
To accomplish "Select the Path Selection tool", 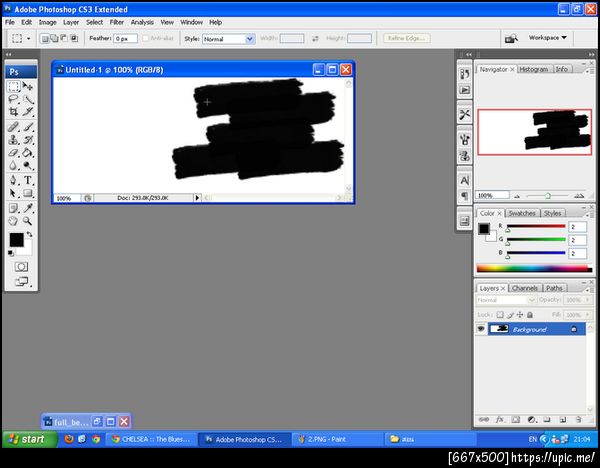I will (13, 193).
